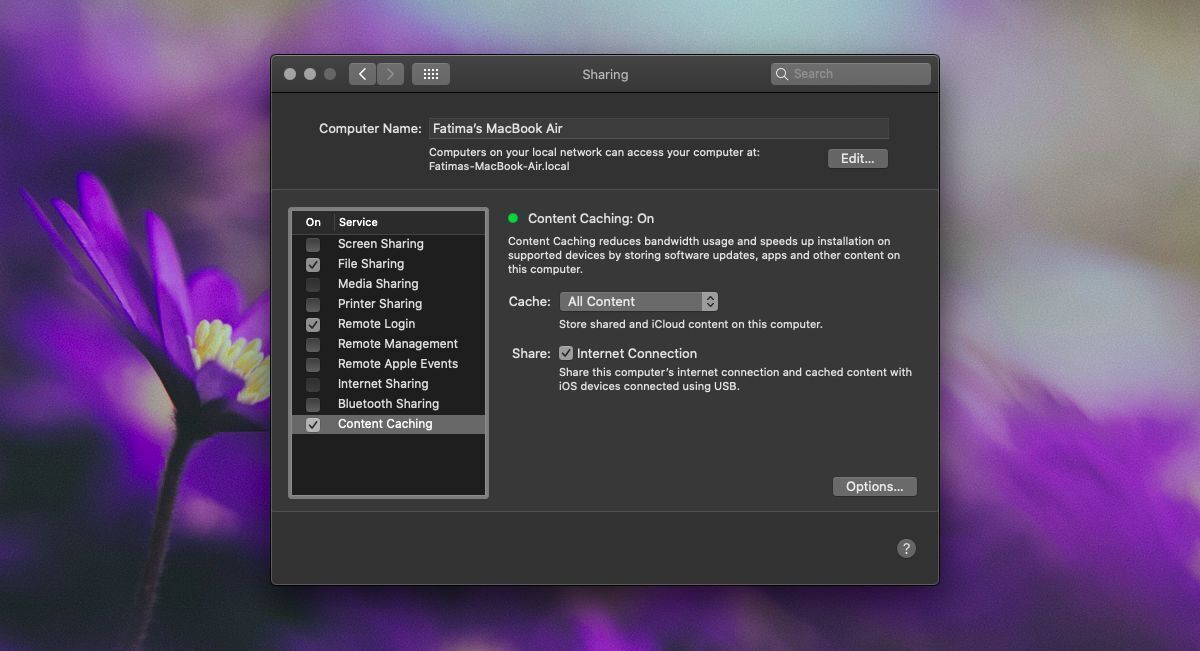Show all preferences via the grid icon
Screen dimensions: 1200x651
coord(431,74)
